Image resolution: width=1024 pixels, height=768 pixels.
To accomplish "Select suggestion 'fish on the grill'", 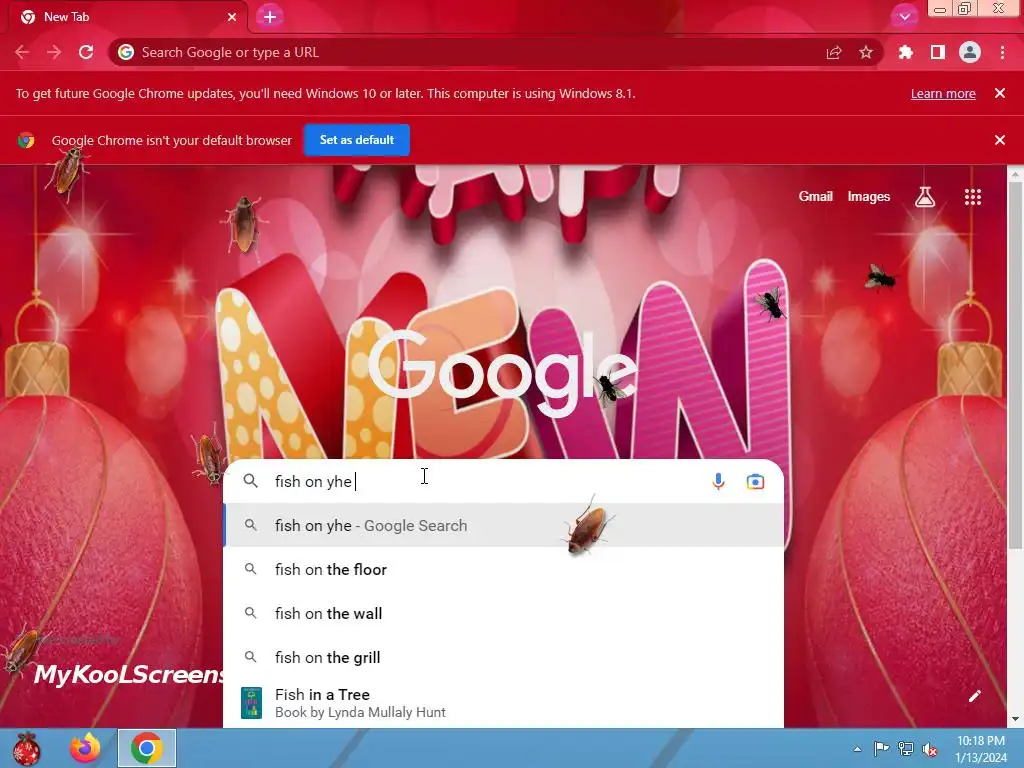I will coord(504,657).
